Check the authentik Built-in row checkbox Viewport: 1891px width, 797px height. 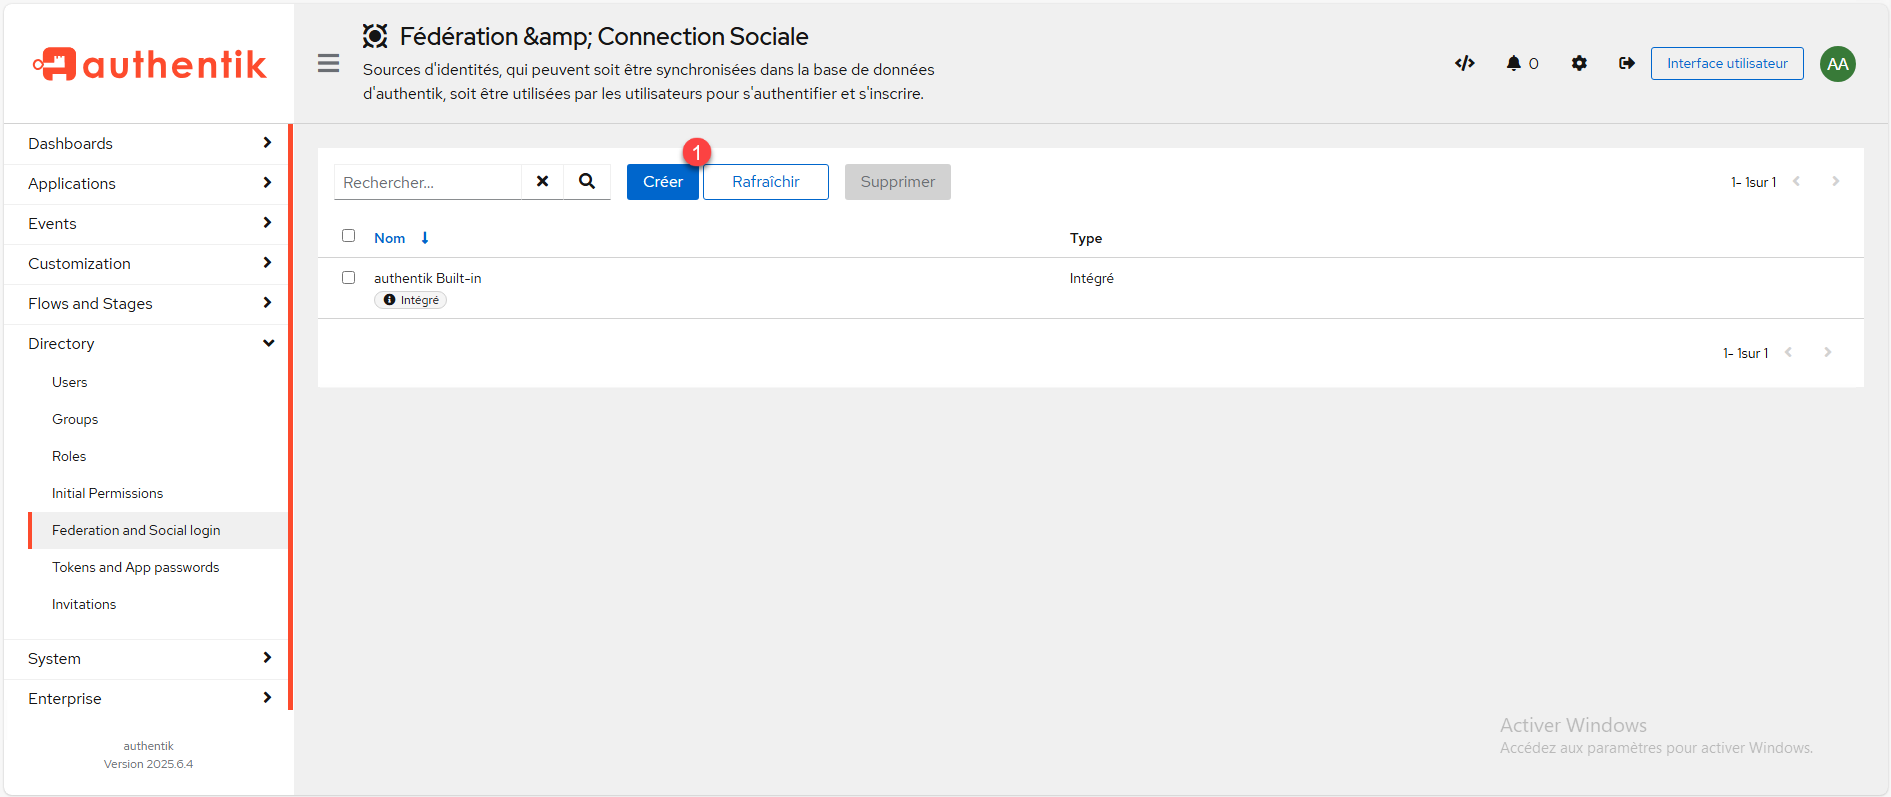349,278
